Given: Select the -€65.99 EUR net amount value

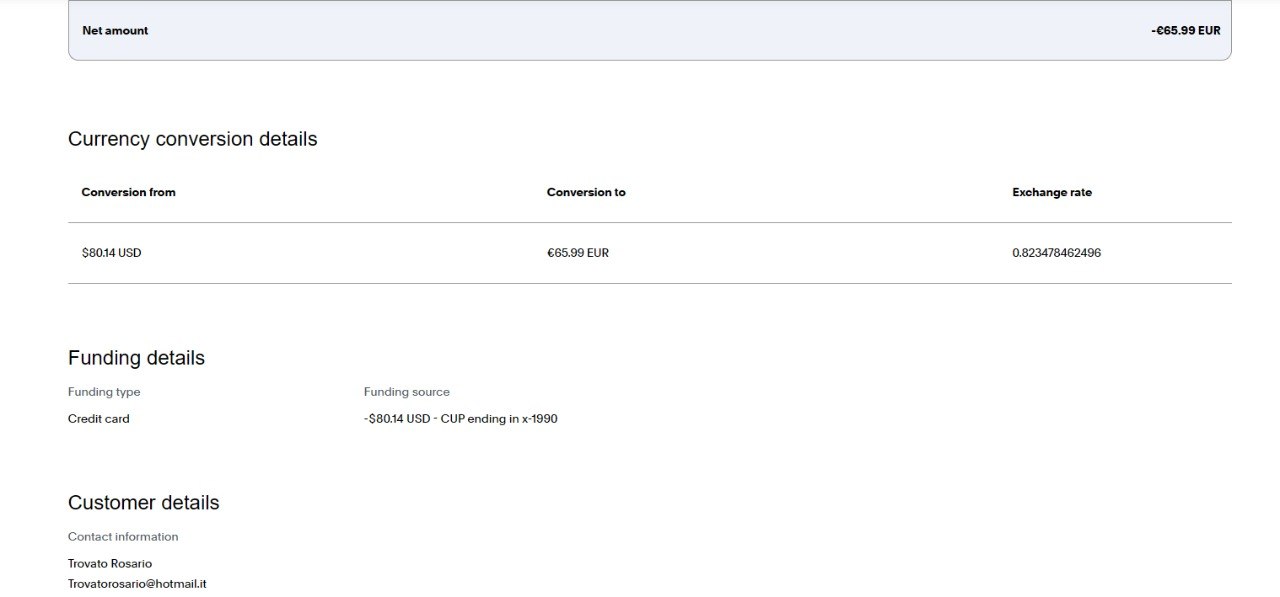Looking at the screenshot, I should pyautogui.click(x=1185, y=31).
